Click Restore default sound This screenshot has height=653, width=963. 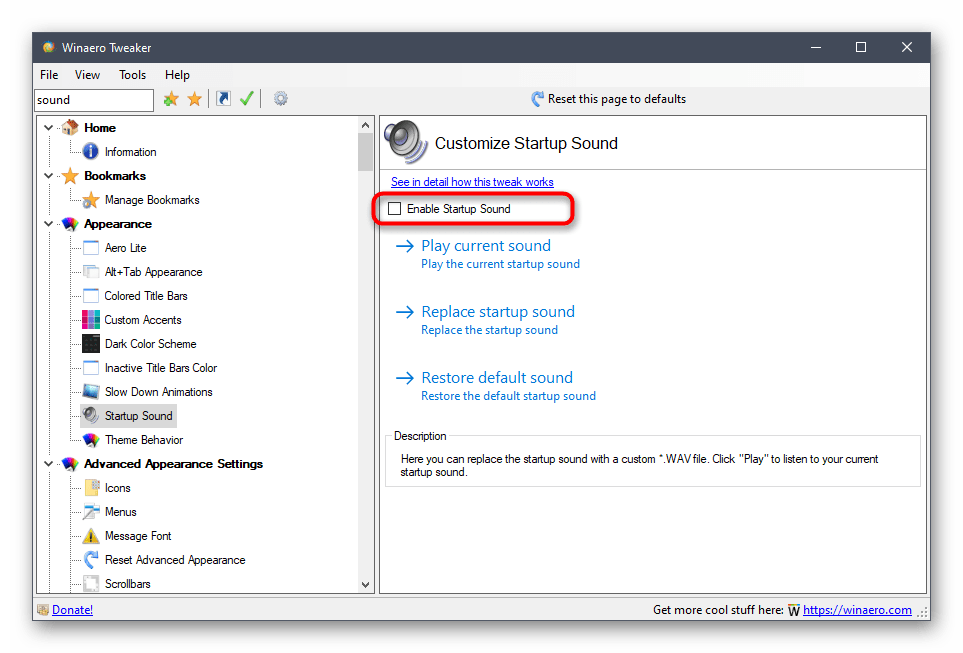[x=497, y=377]
